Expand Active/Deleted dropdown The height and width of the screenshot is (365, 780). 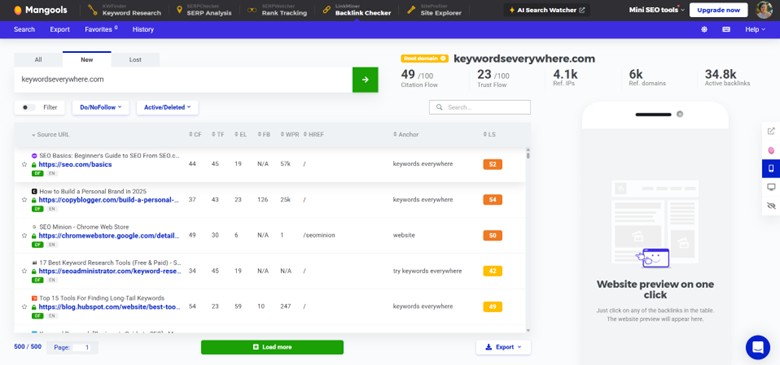point(168,107)
